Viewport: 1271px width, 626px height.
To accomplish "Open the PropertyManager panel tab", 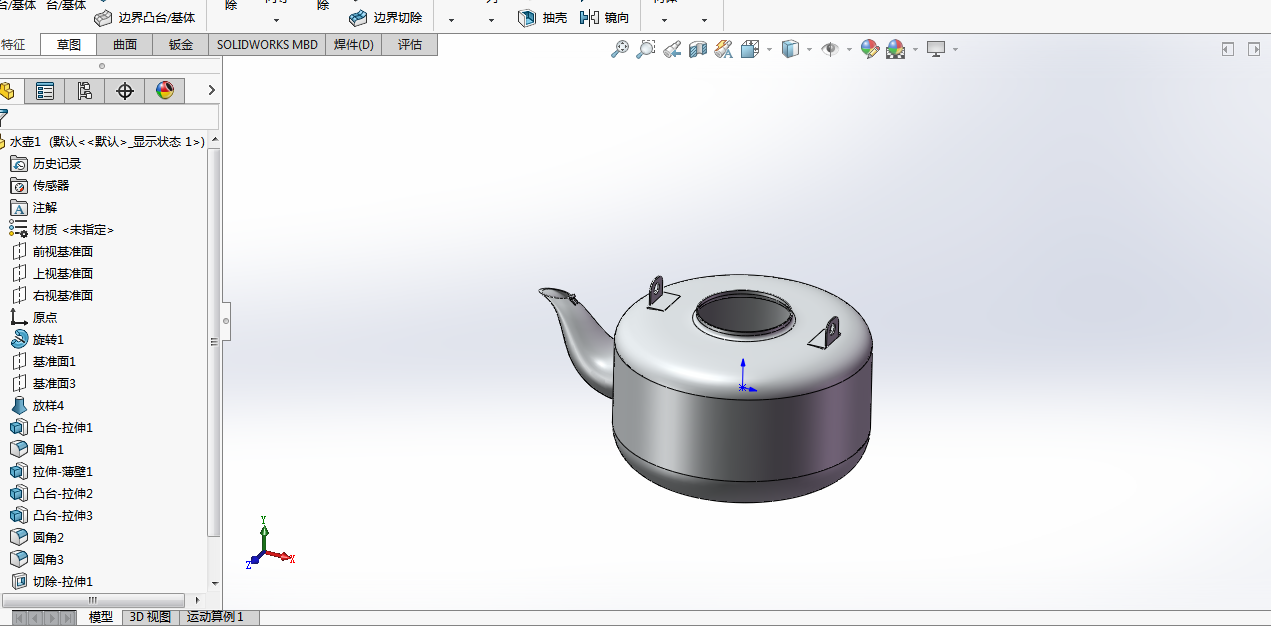I will 45,91.
